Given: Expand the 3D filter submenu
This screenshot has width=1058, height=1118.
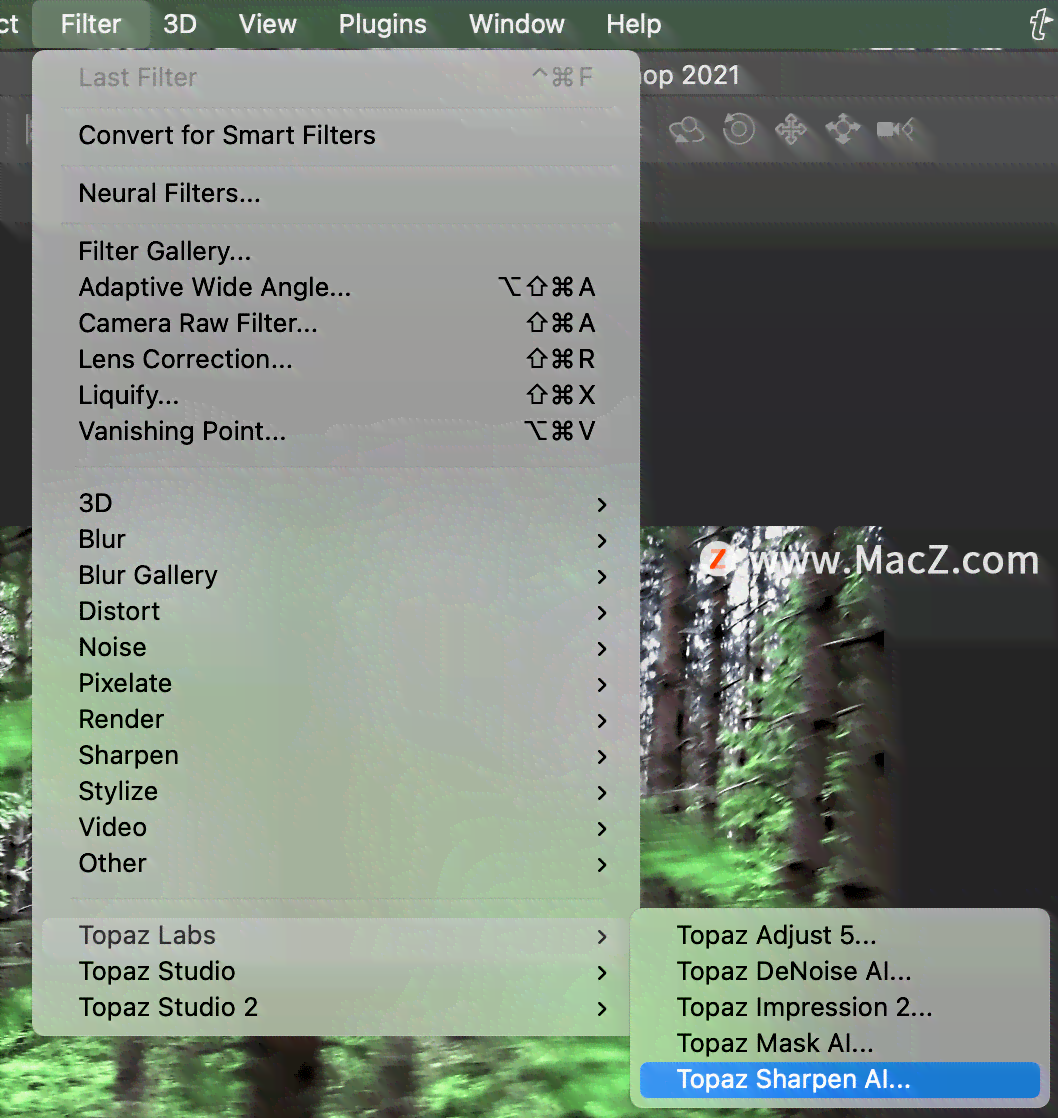Looking at the screenshot, I should 335,503.
